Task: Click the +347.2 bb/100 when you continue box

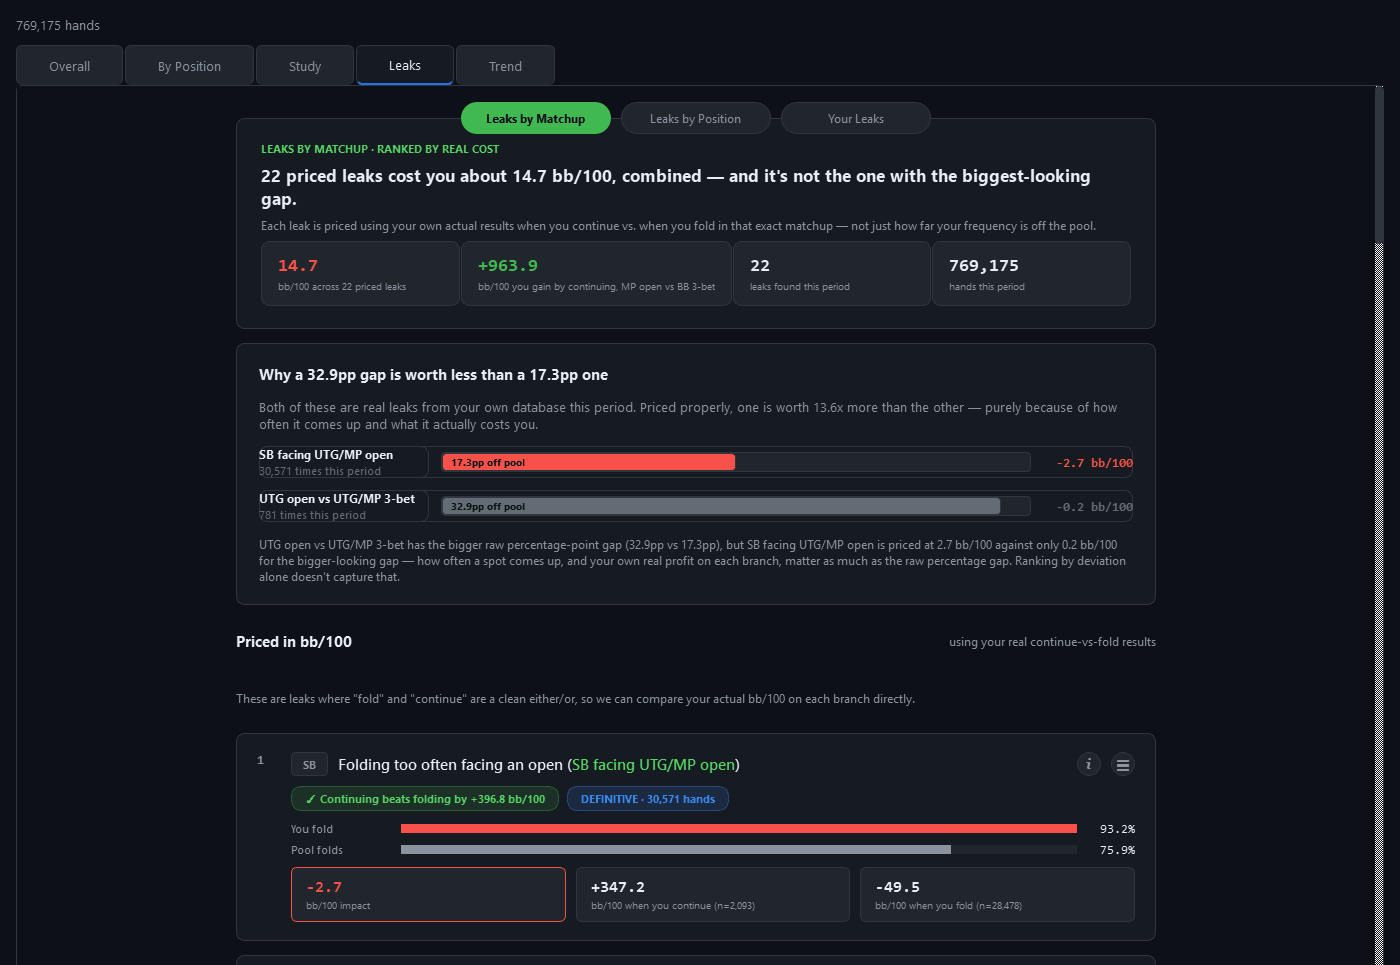Action: click(713, 894)
